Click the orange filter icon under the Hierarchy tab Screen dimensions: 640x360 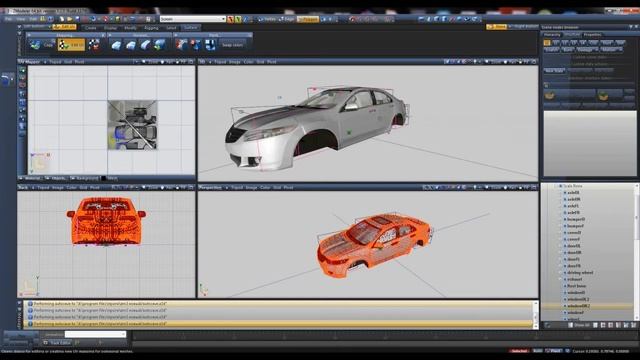(547, 42)
